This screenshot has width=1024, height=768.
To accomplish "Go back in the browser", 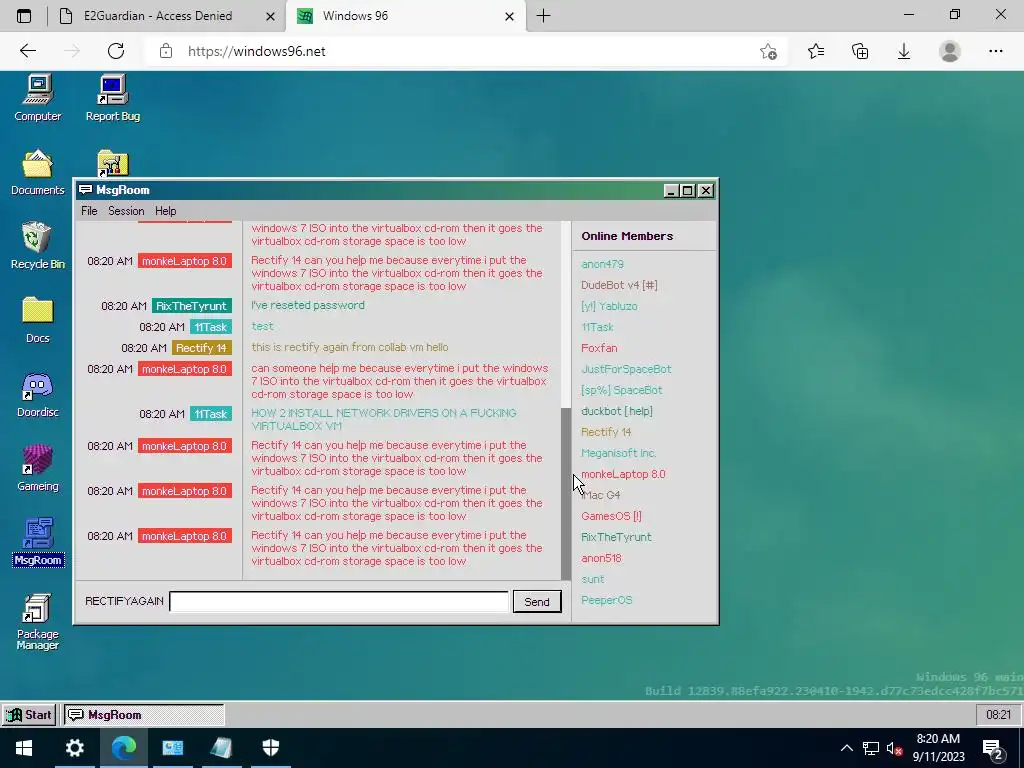I will pos(27,51).
